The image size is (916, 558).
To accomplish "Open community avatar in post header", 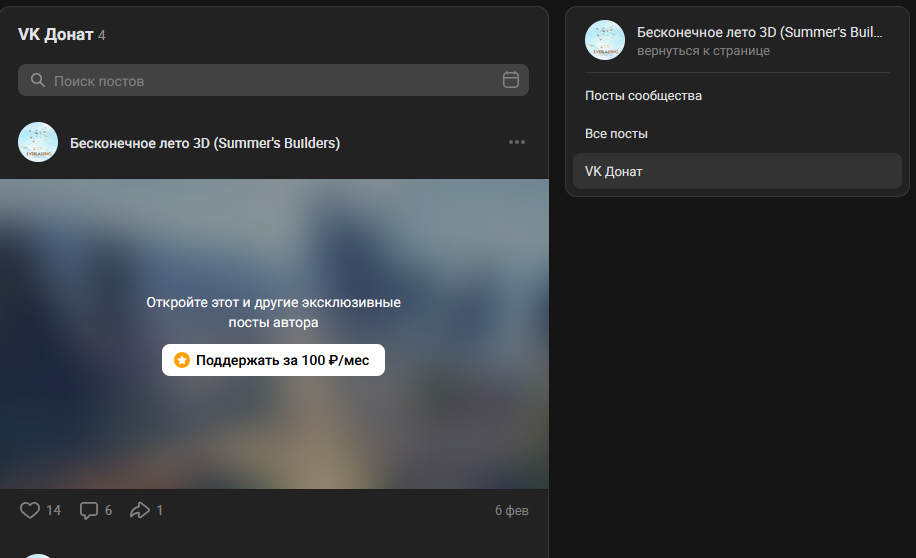I will [x=38, y=142].
